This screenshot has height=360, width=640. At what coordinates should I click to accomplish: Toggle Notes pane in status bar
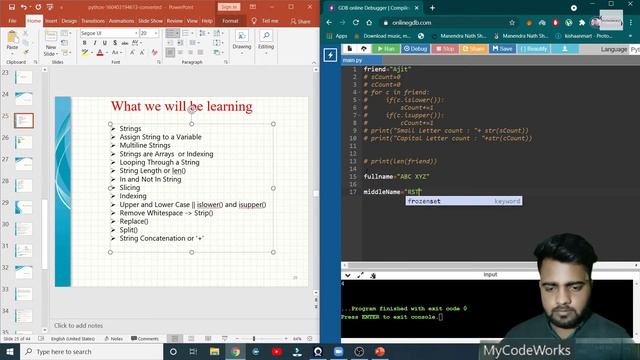tap(114, 338)
